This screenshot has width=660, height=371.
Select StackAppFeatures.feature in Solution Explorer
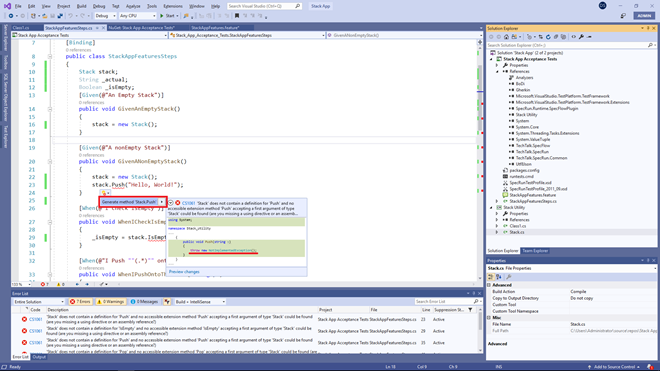[532, 195]
